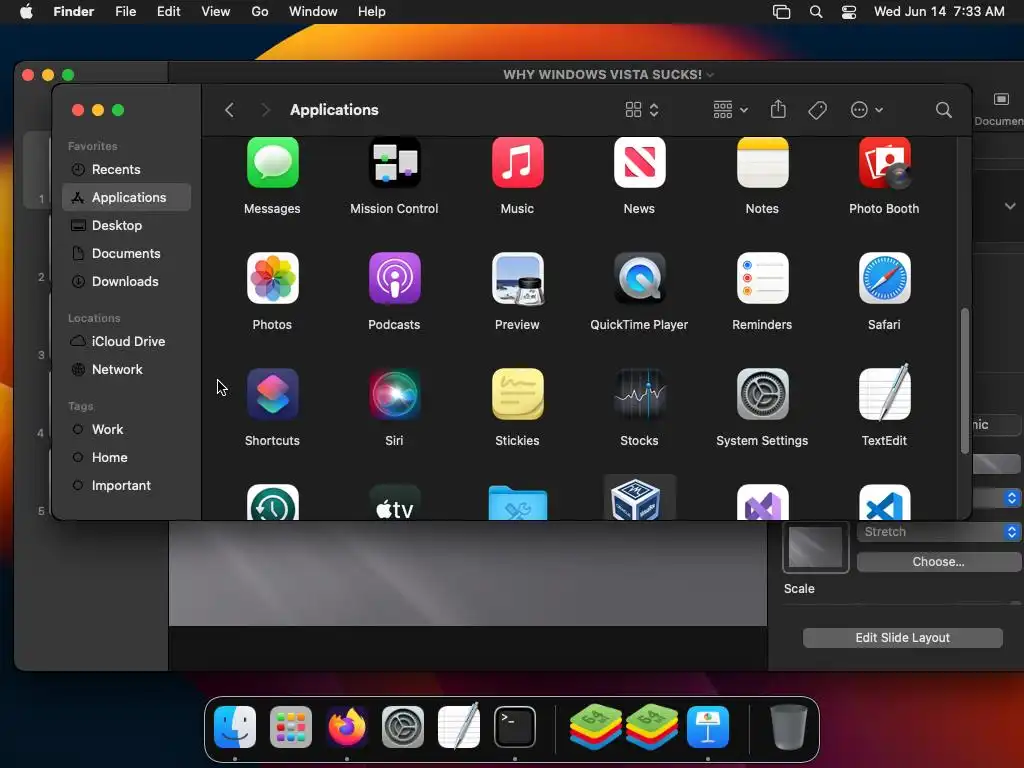Select the Safari app icon
The height and width of the screenshot is (768, 1024).
884,278
